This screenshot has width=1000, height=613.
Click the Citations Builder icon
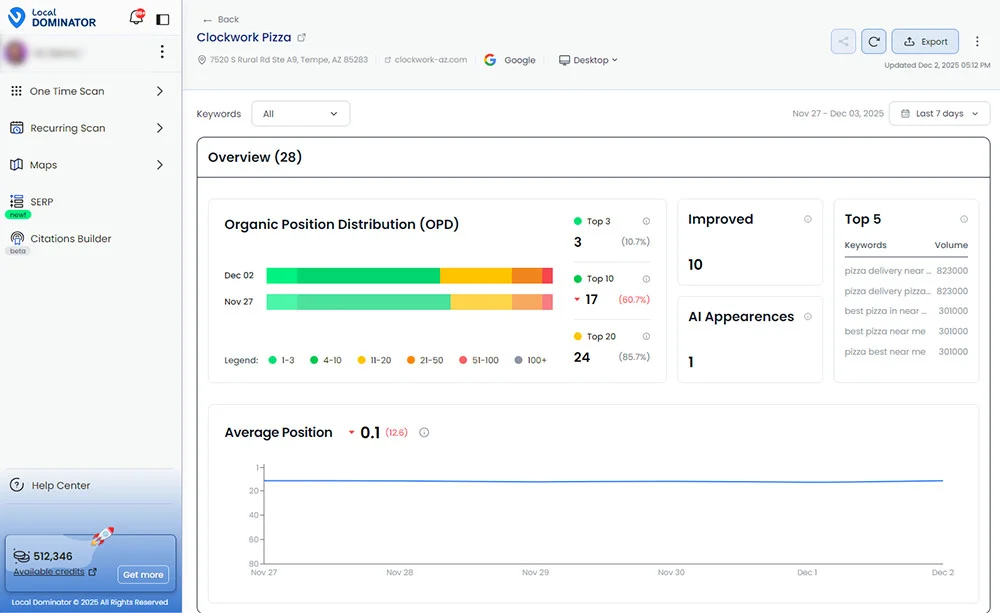pos(17,238)
